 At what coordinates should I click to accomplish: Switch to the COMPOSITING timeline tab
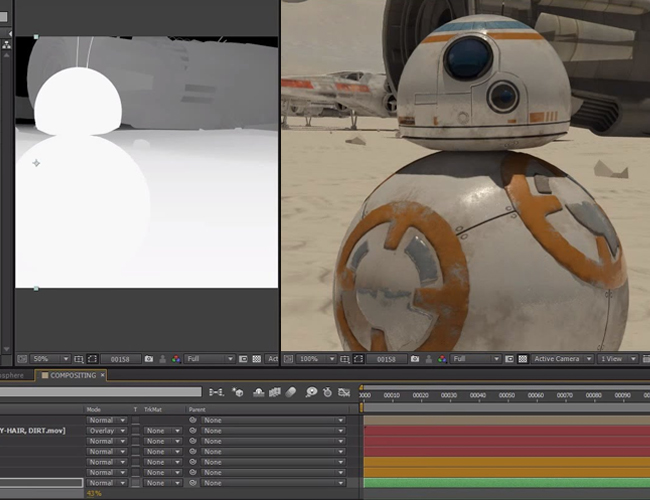(x=73, y=375)
